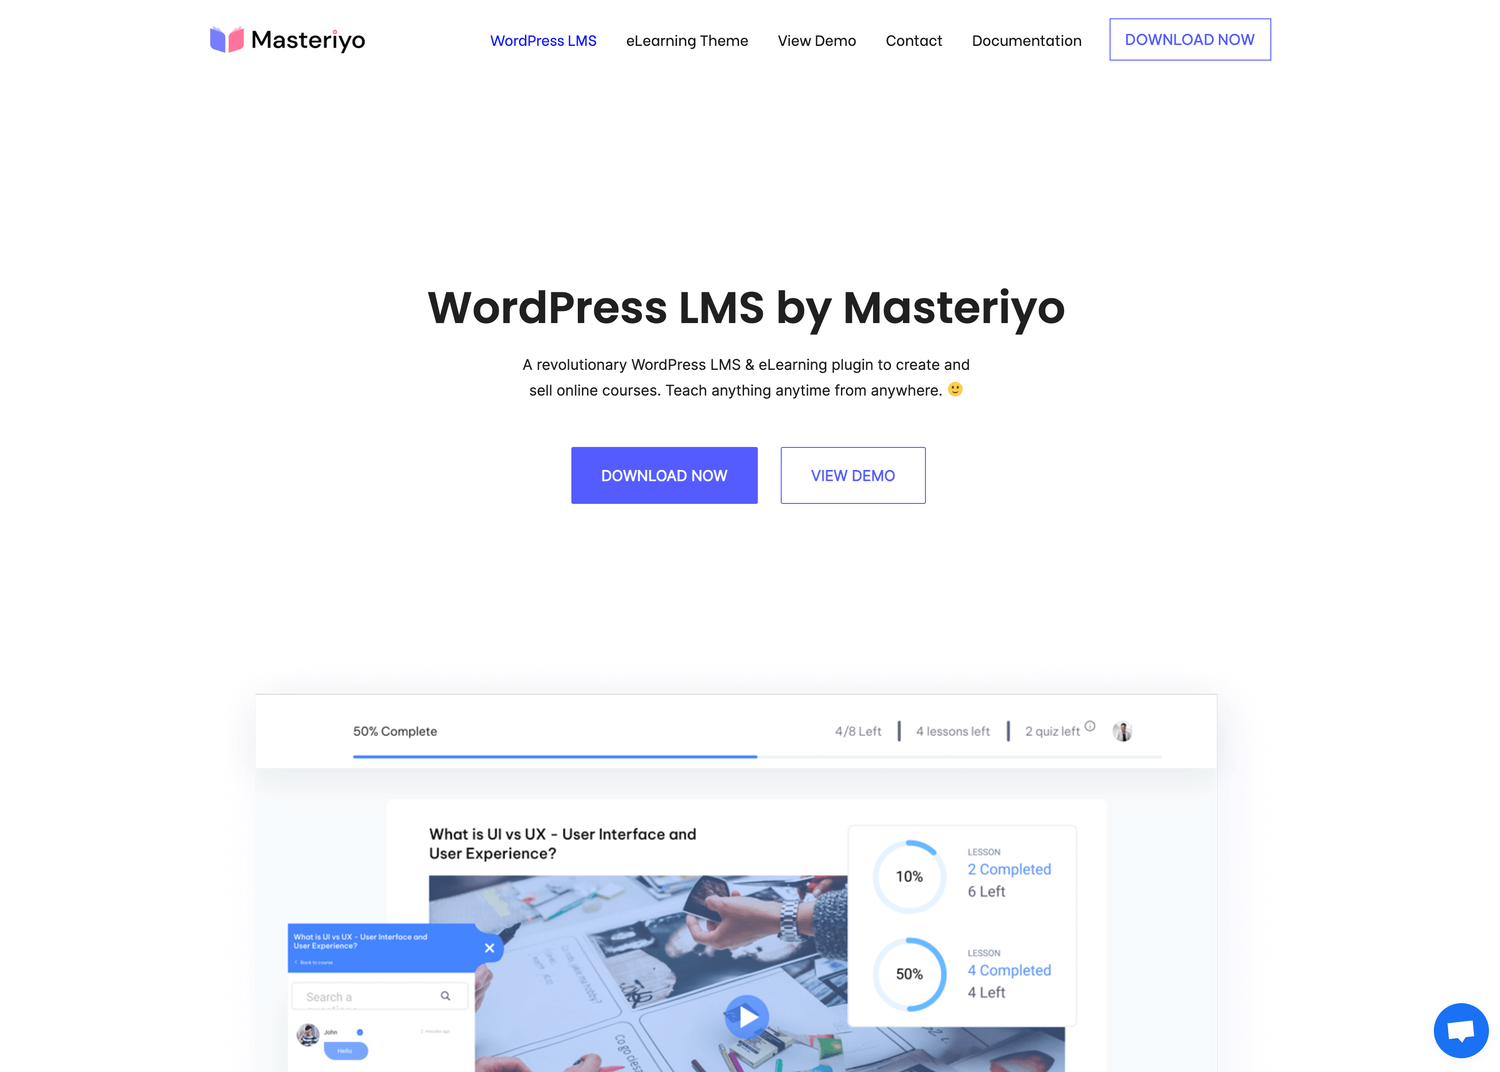
Task: Open the WordPress LMS menu item
Action: tap(543, 41)
